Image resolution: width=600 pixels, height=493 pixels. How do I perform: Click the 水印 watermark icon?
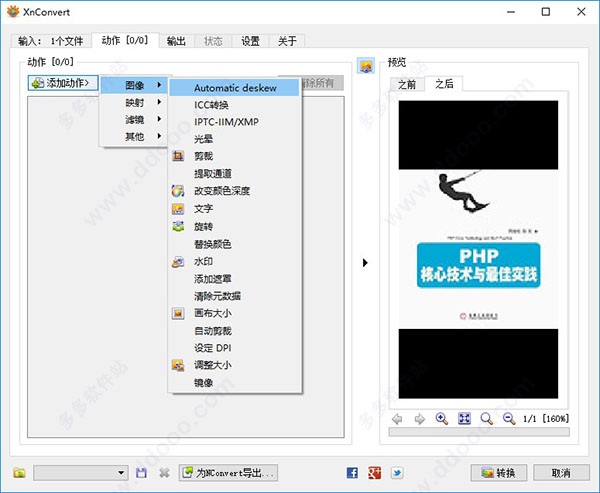point(178,261)
